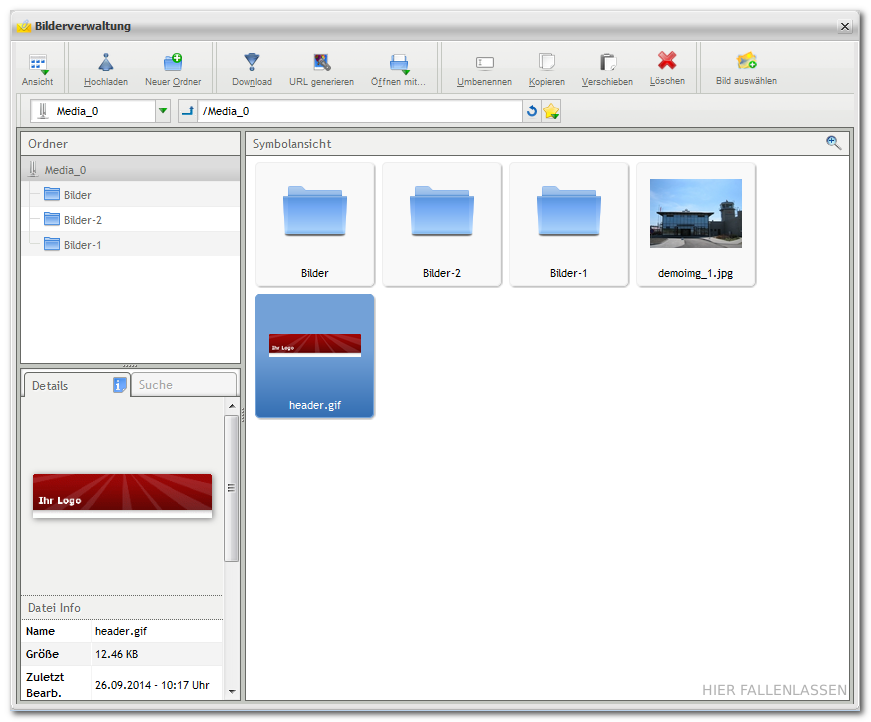Open the Öffnen mit dropdown menu
The width and height of the screenshot is (871, 722).
point(399,64)
